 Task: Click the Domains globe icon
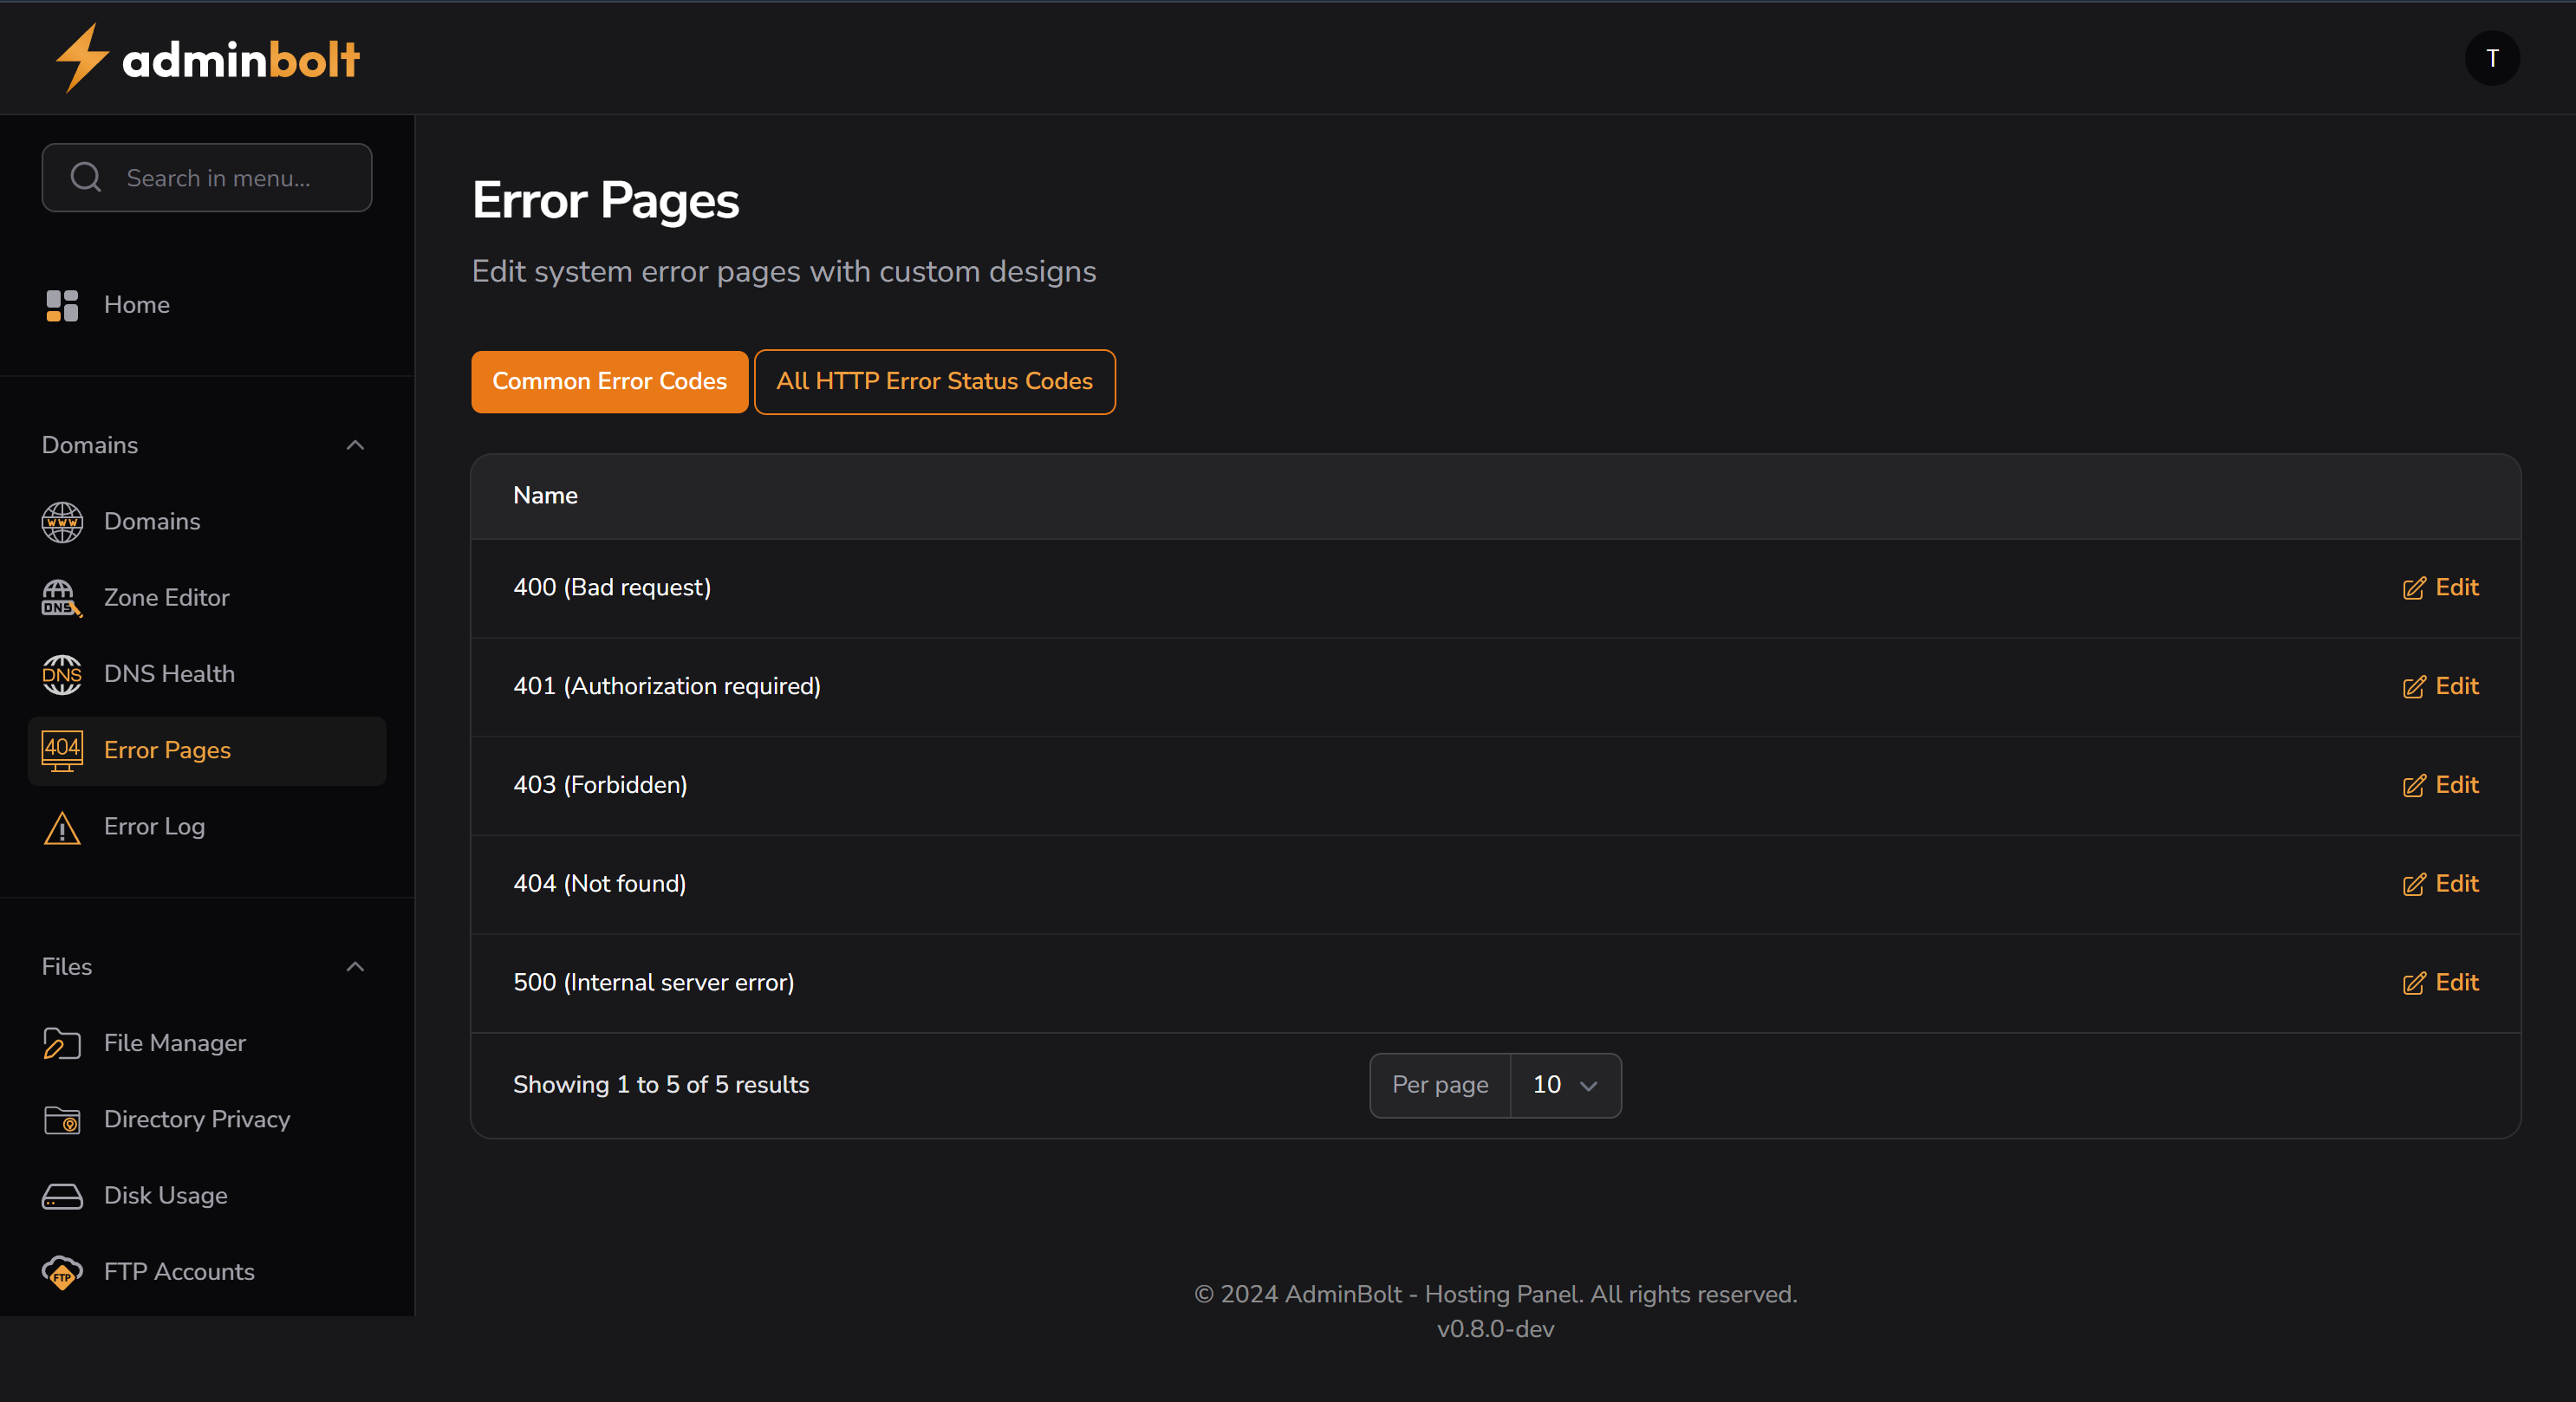[x=61, y=521]
